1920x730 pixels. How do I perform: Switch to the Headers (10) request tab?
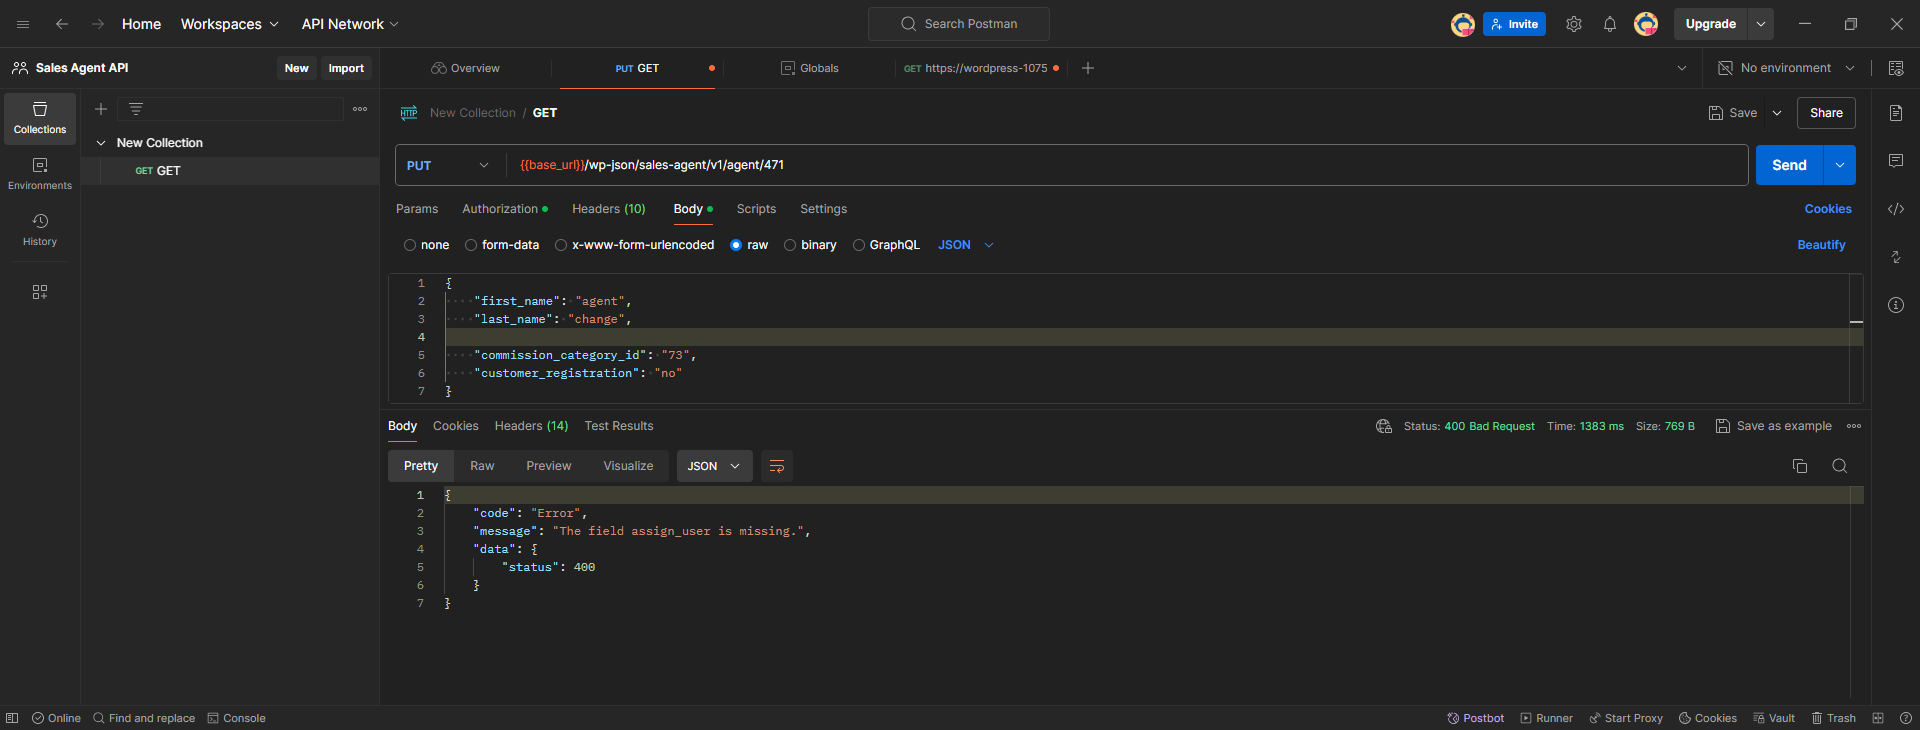[x=609, y=209]
